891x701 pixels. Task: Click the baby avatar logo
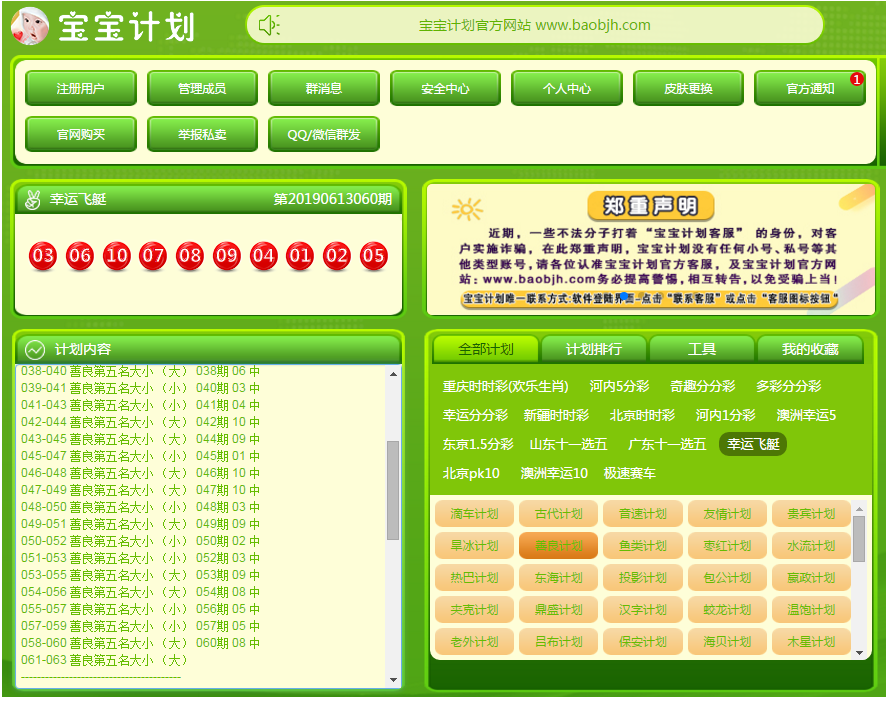point(30,26)
